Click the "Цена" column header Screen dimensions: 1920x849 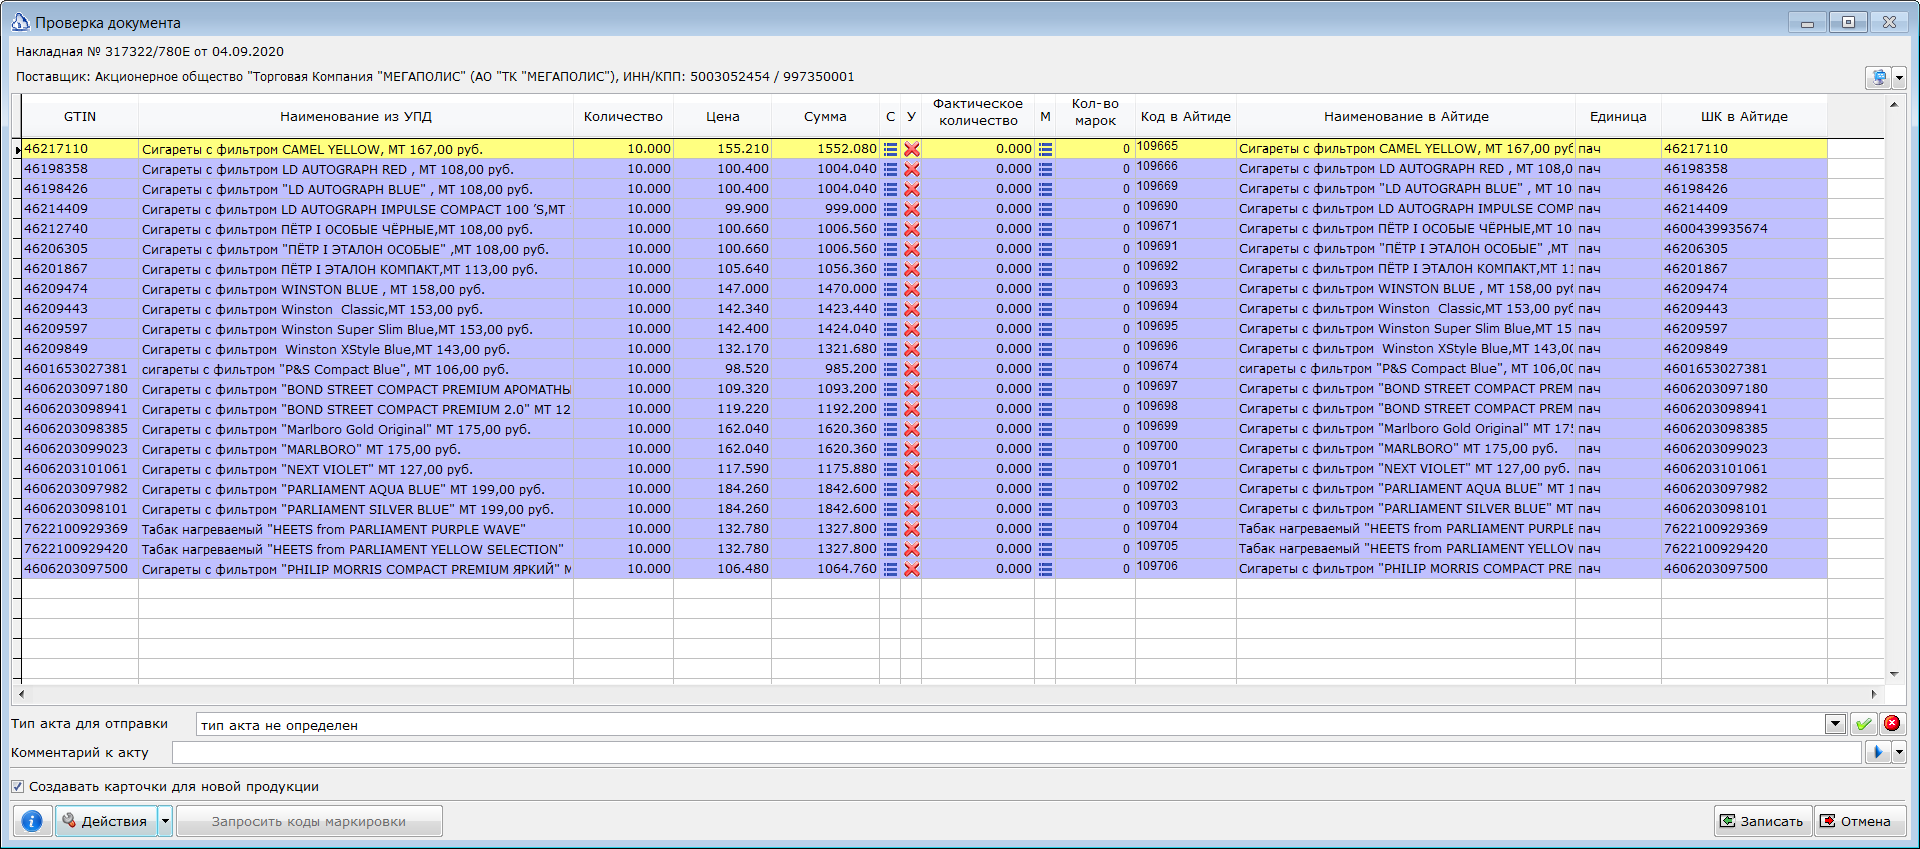point(722,117)
